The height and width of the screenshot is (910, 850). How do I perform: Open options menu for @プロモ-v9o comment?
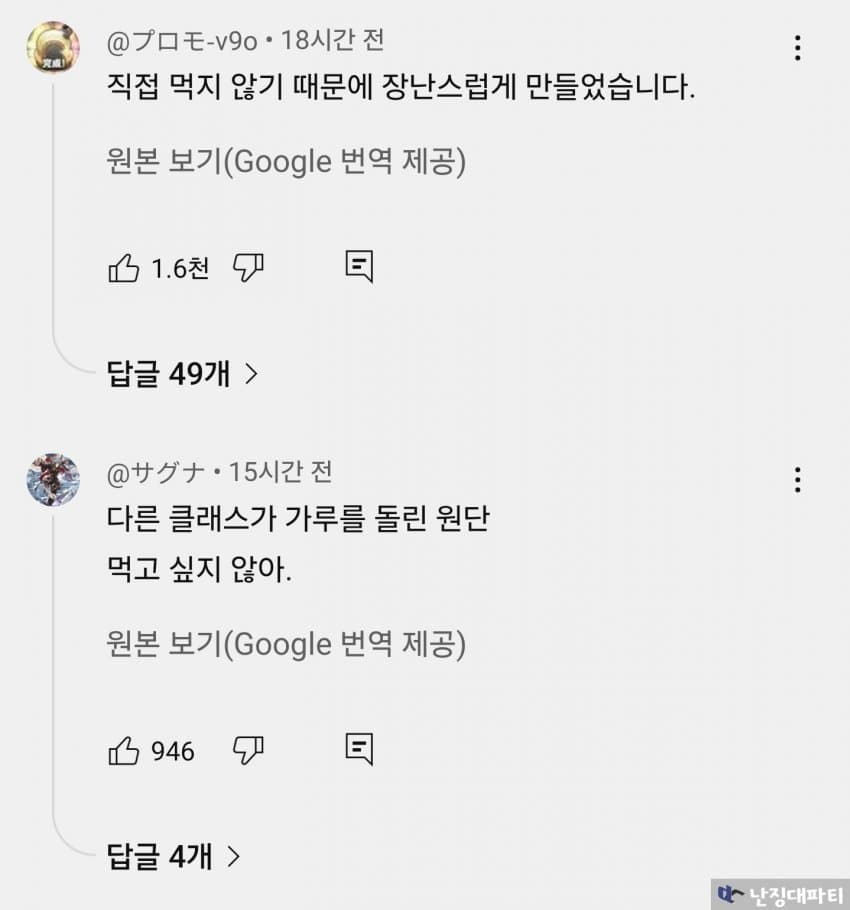(x=797, y=48)
